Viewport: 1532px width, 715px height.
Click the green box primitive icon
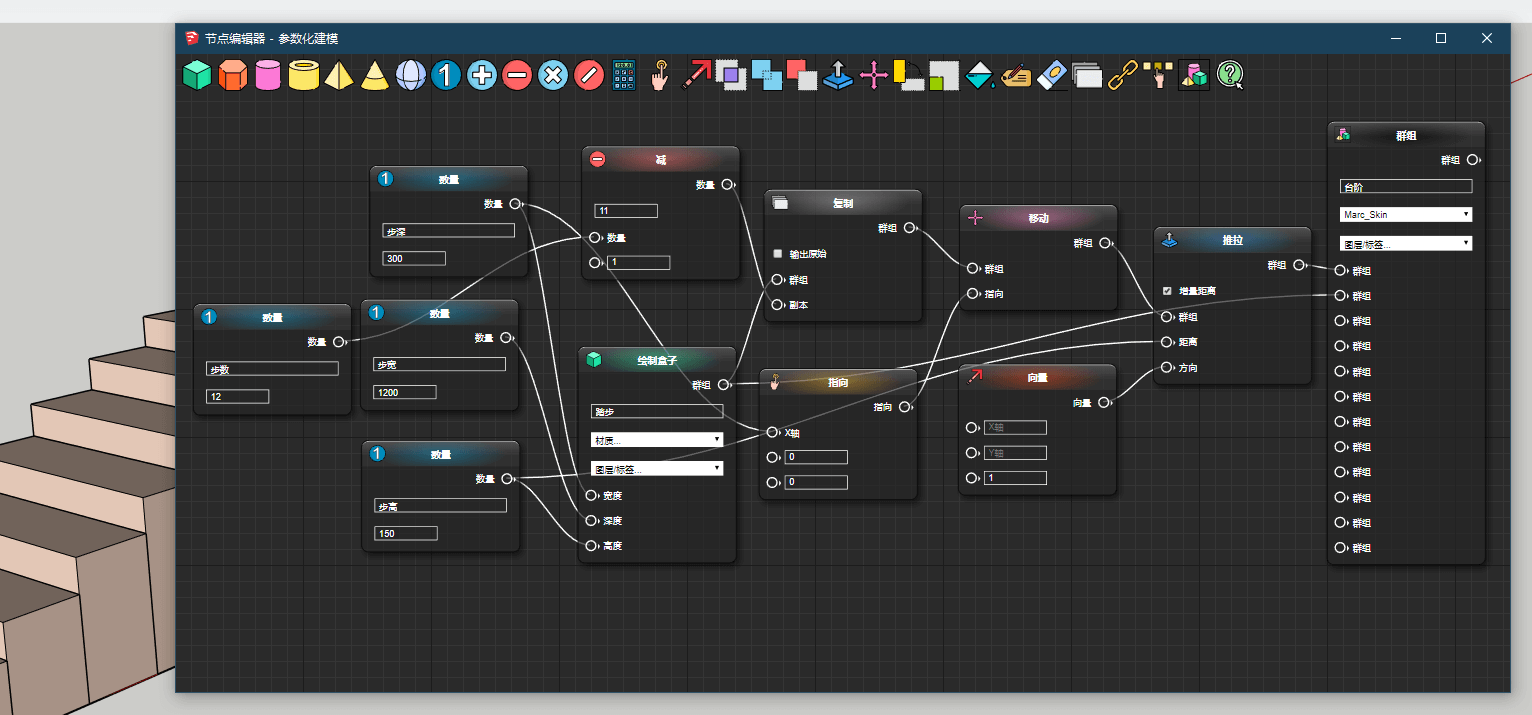(197, 75)
